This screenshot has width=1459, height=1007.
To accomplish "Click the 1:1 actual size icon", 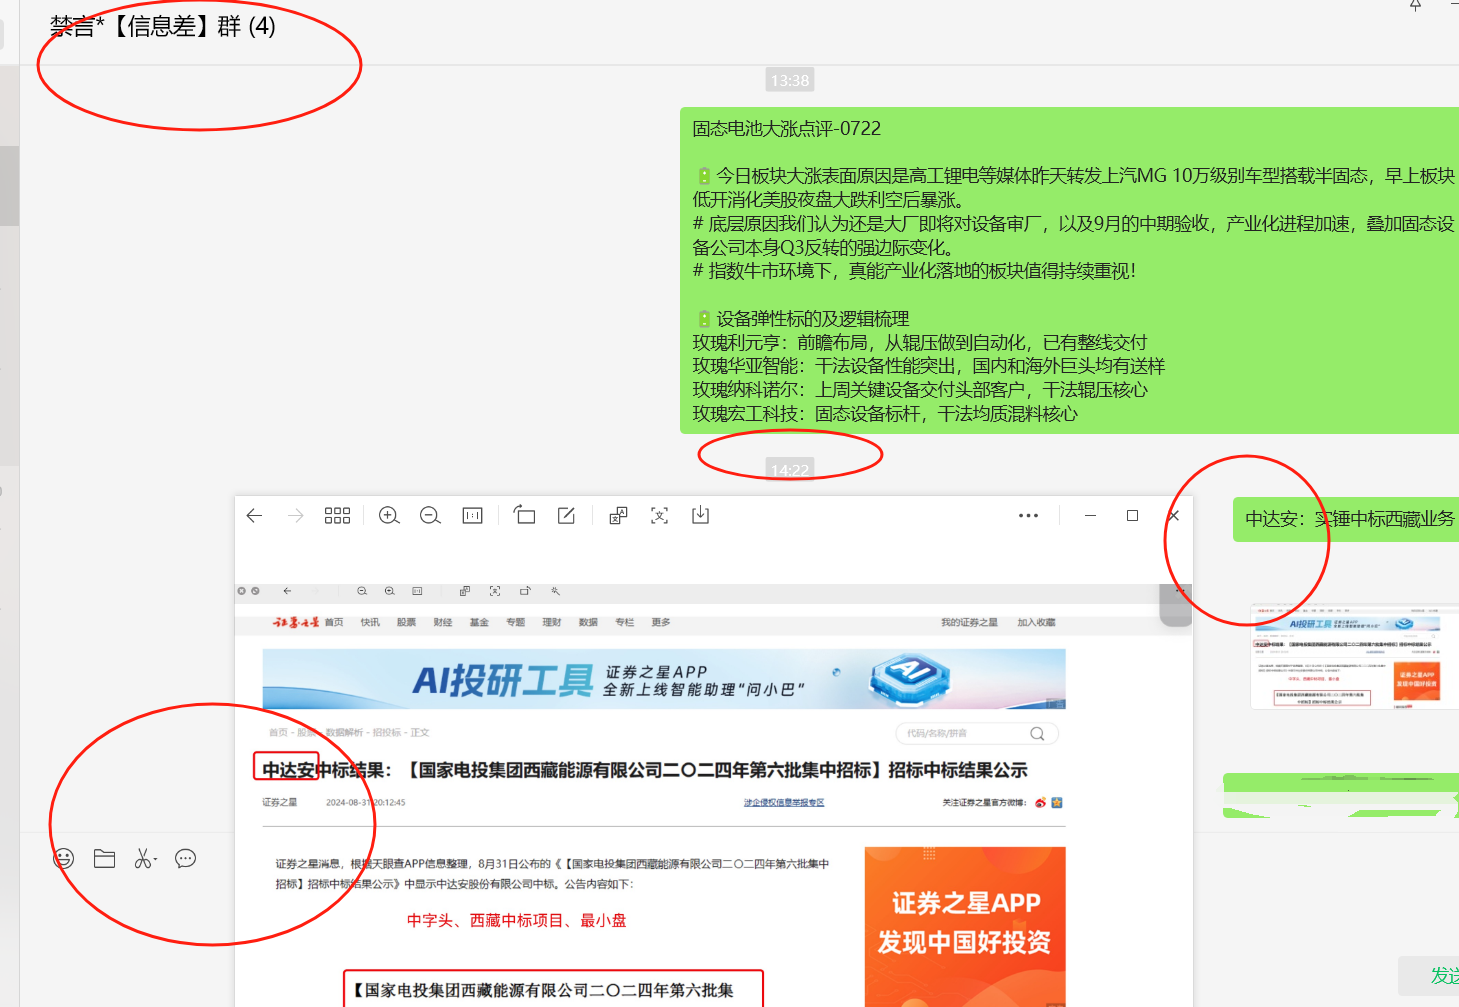I will tap(472, 515).
